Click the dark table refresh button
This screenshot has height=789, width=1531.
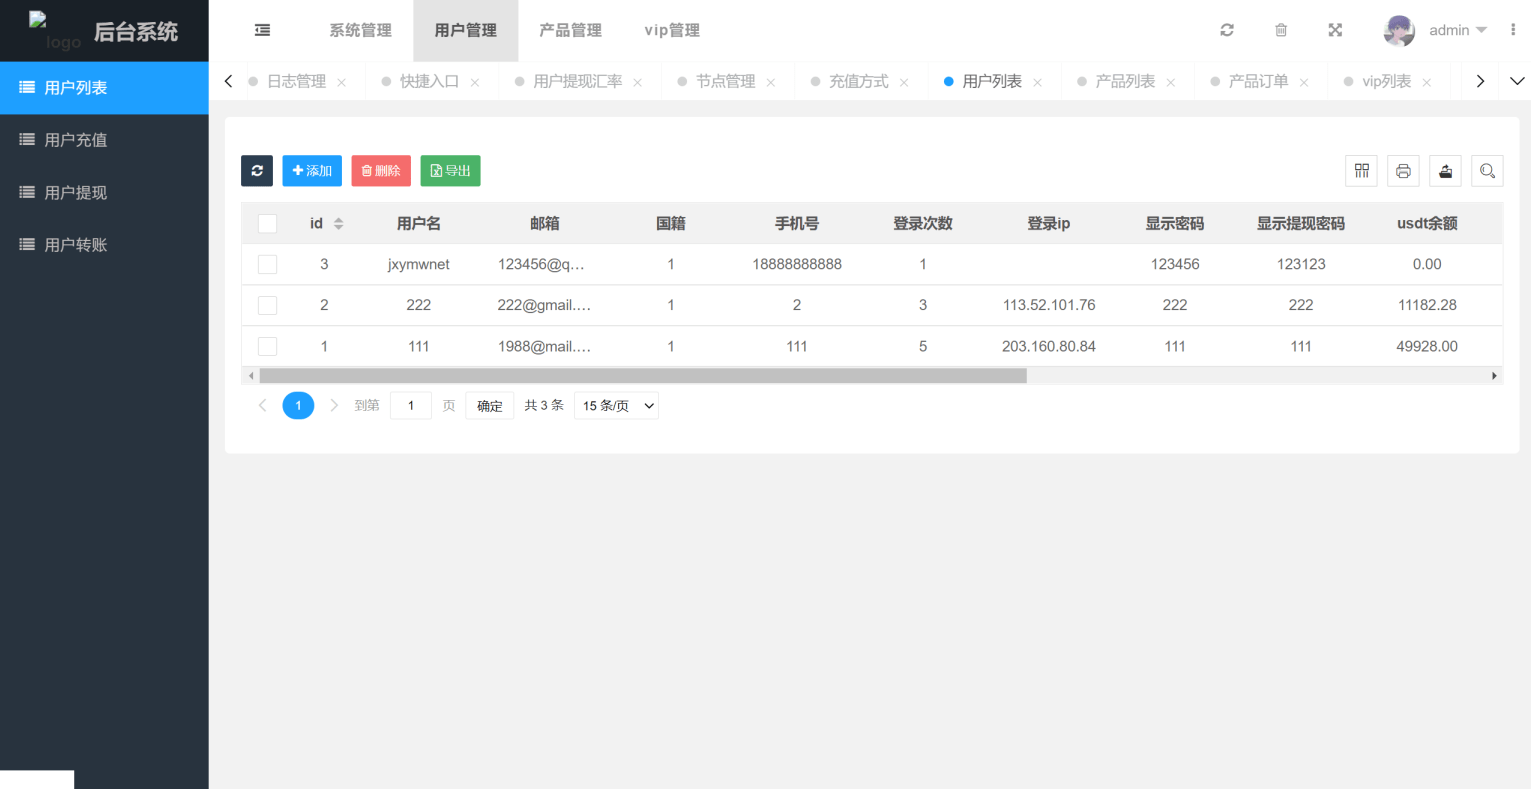click(257, 171)
